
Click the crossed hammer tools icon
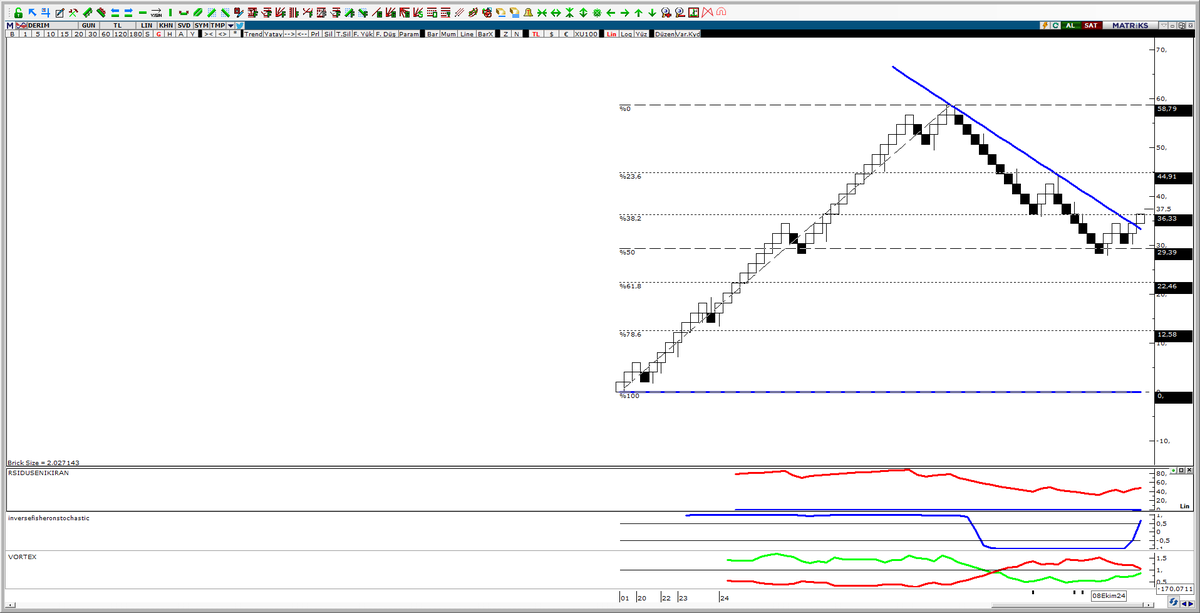point(73,13)
